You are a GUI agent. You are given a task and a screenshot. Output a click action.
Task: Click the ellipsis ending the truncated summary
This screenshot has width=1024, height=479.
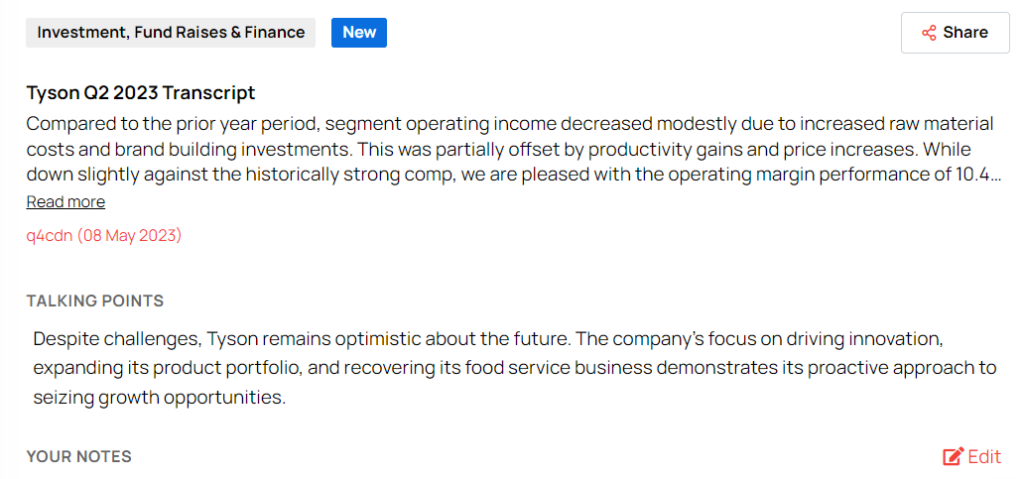(x=994, y=174)
